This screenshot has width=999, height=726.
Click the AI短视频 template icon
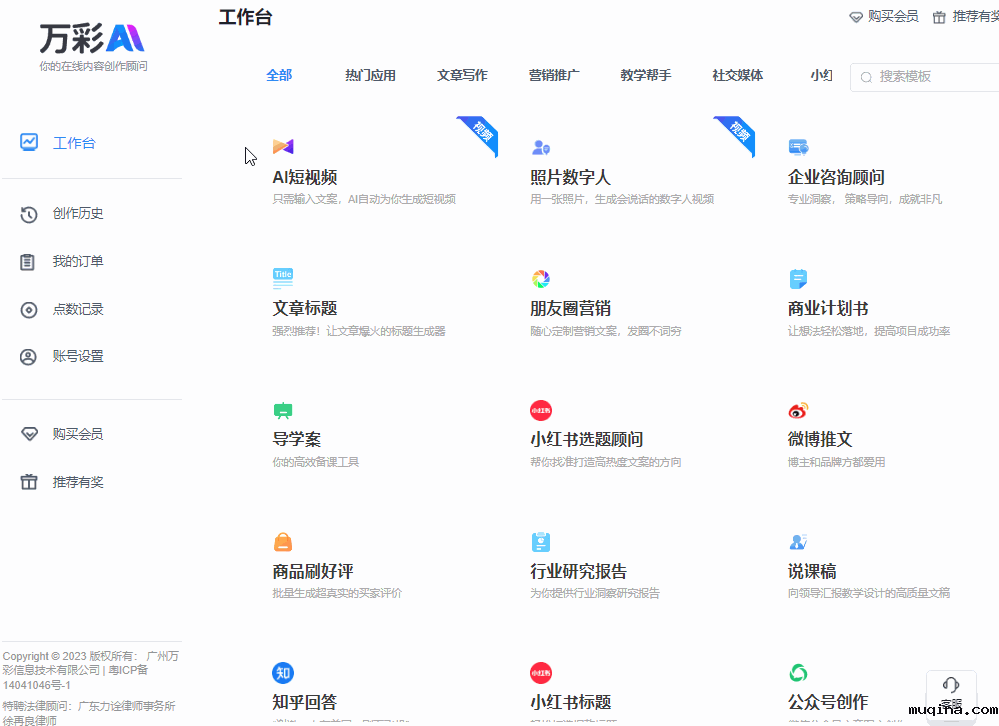coord(283,147)
